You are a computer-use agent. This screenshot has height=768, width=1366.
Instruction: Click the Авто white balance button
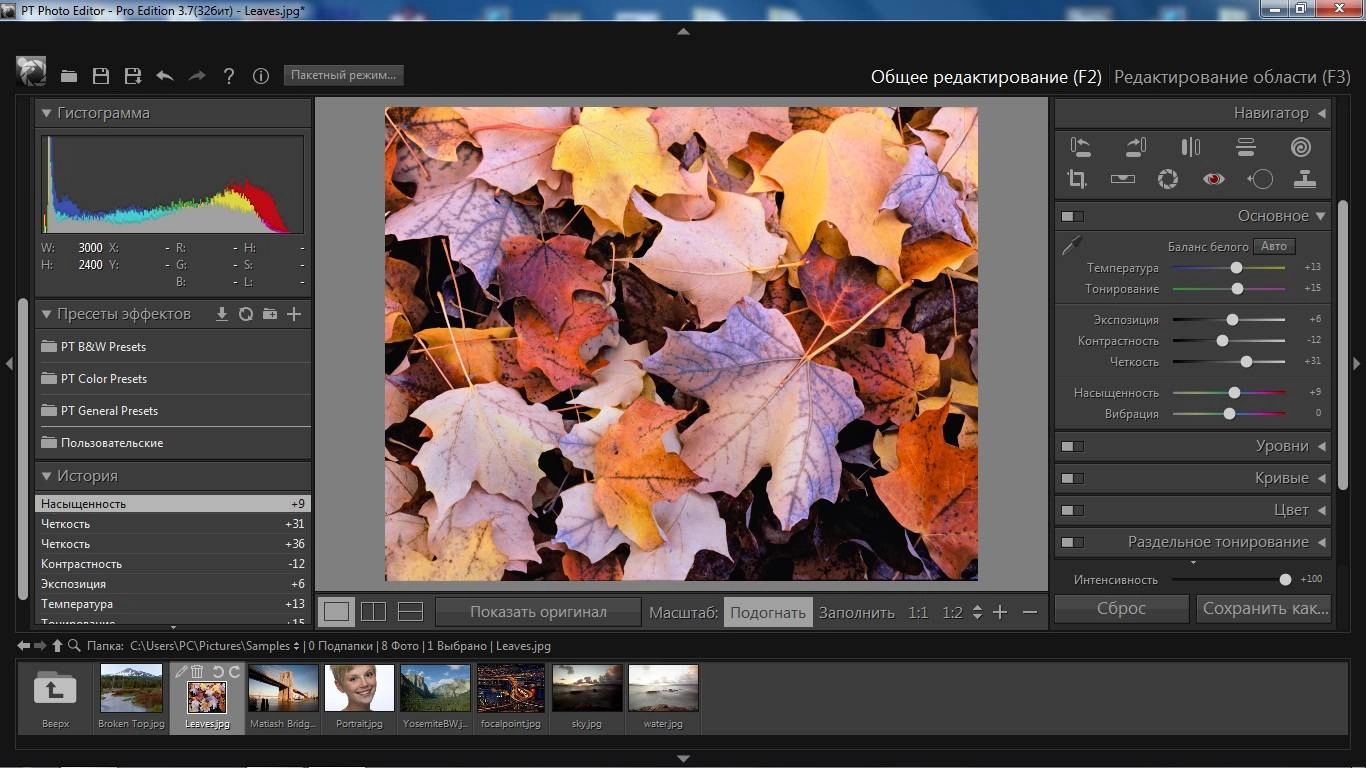click(1274, 246)
